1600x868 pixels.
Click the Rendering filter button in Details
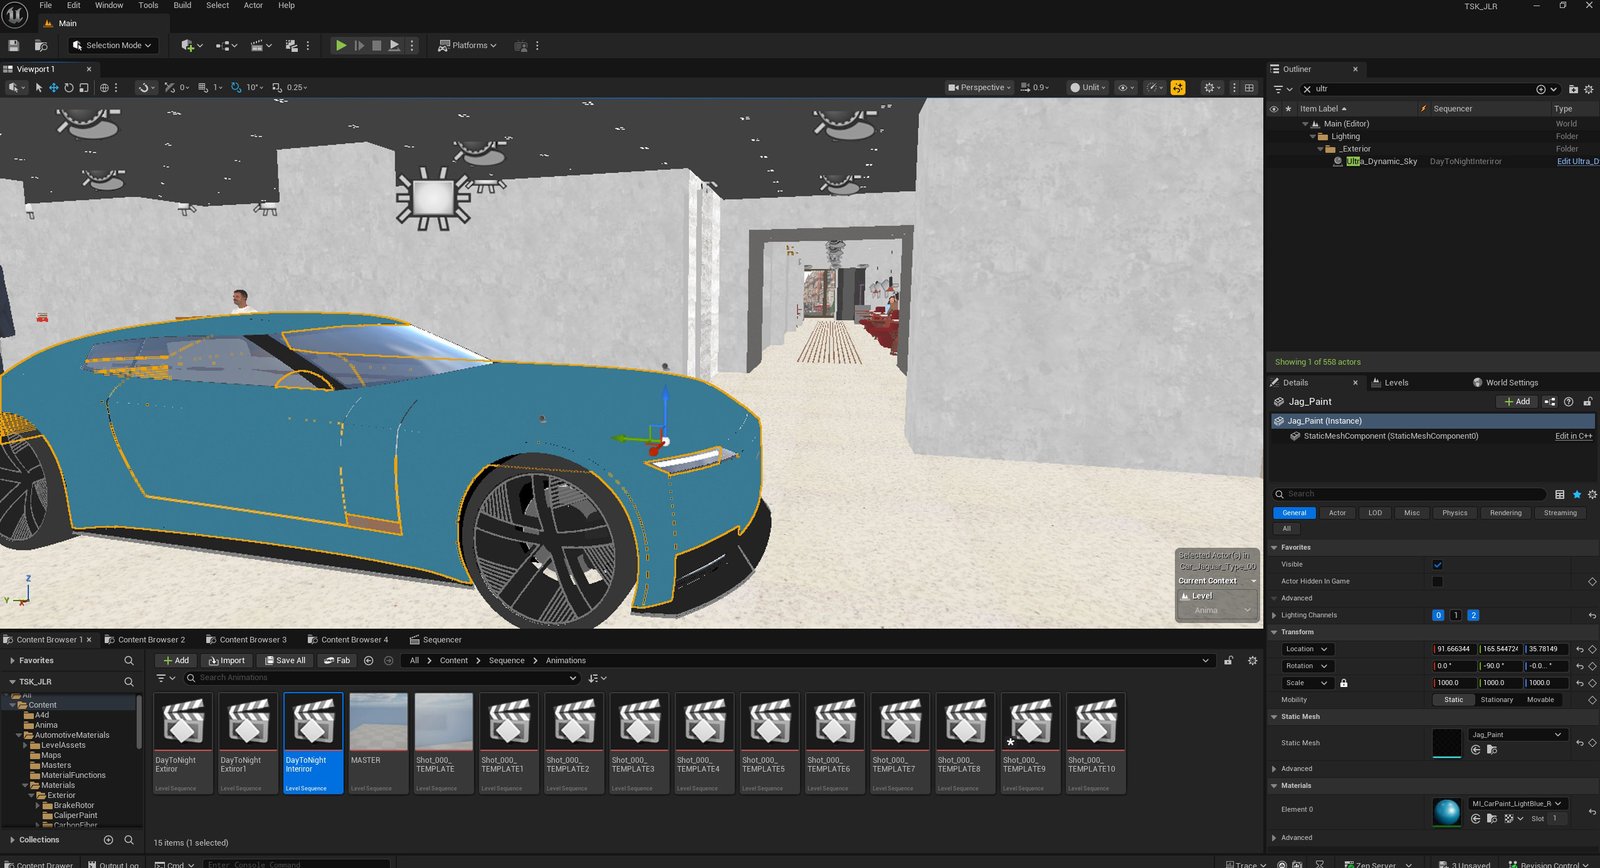(x=1505, y=513)
